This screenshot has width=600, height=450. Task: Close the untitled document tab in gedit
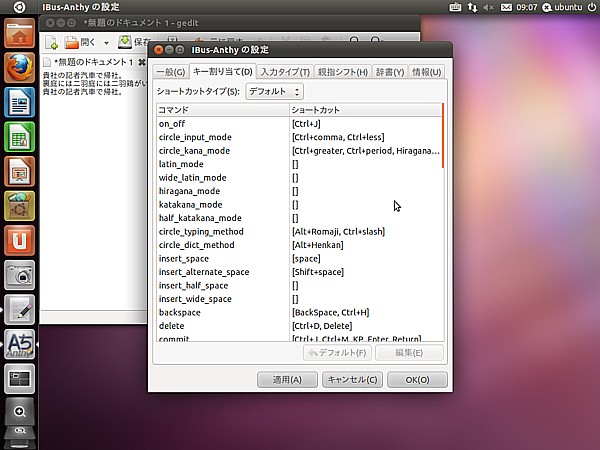[x=142, y=62]
